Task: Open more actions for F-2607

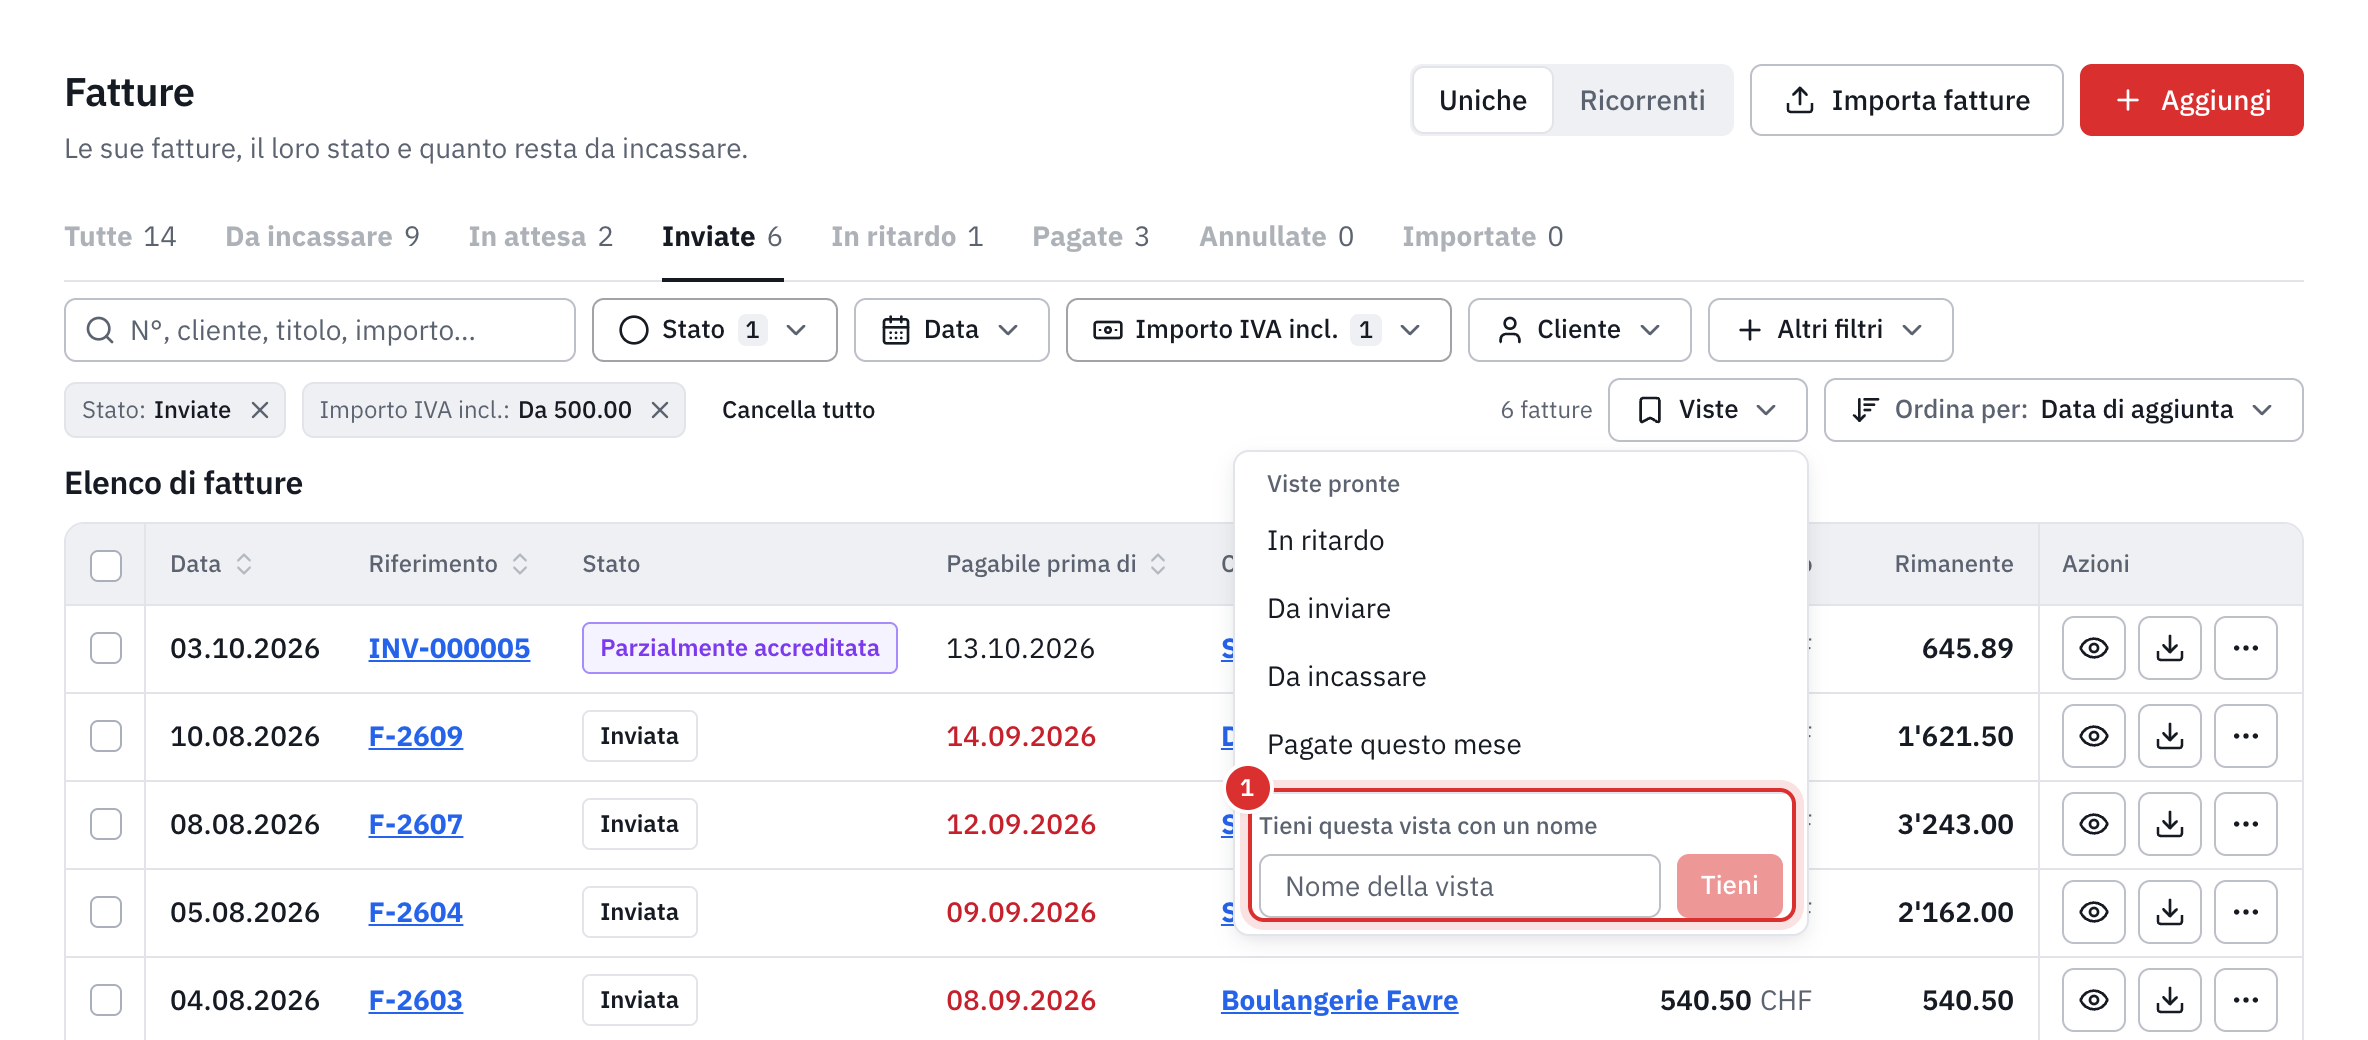Action: point(2245,824)
